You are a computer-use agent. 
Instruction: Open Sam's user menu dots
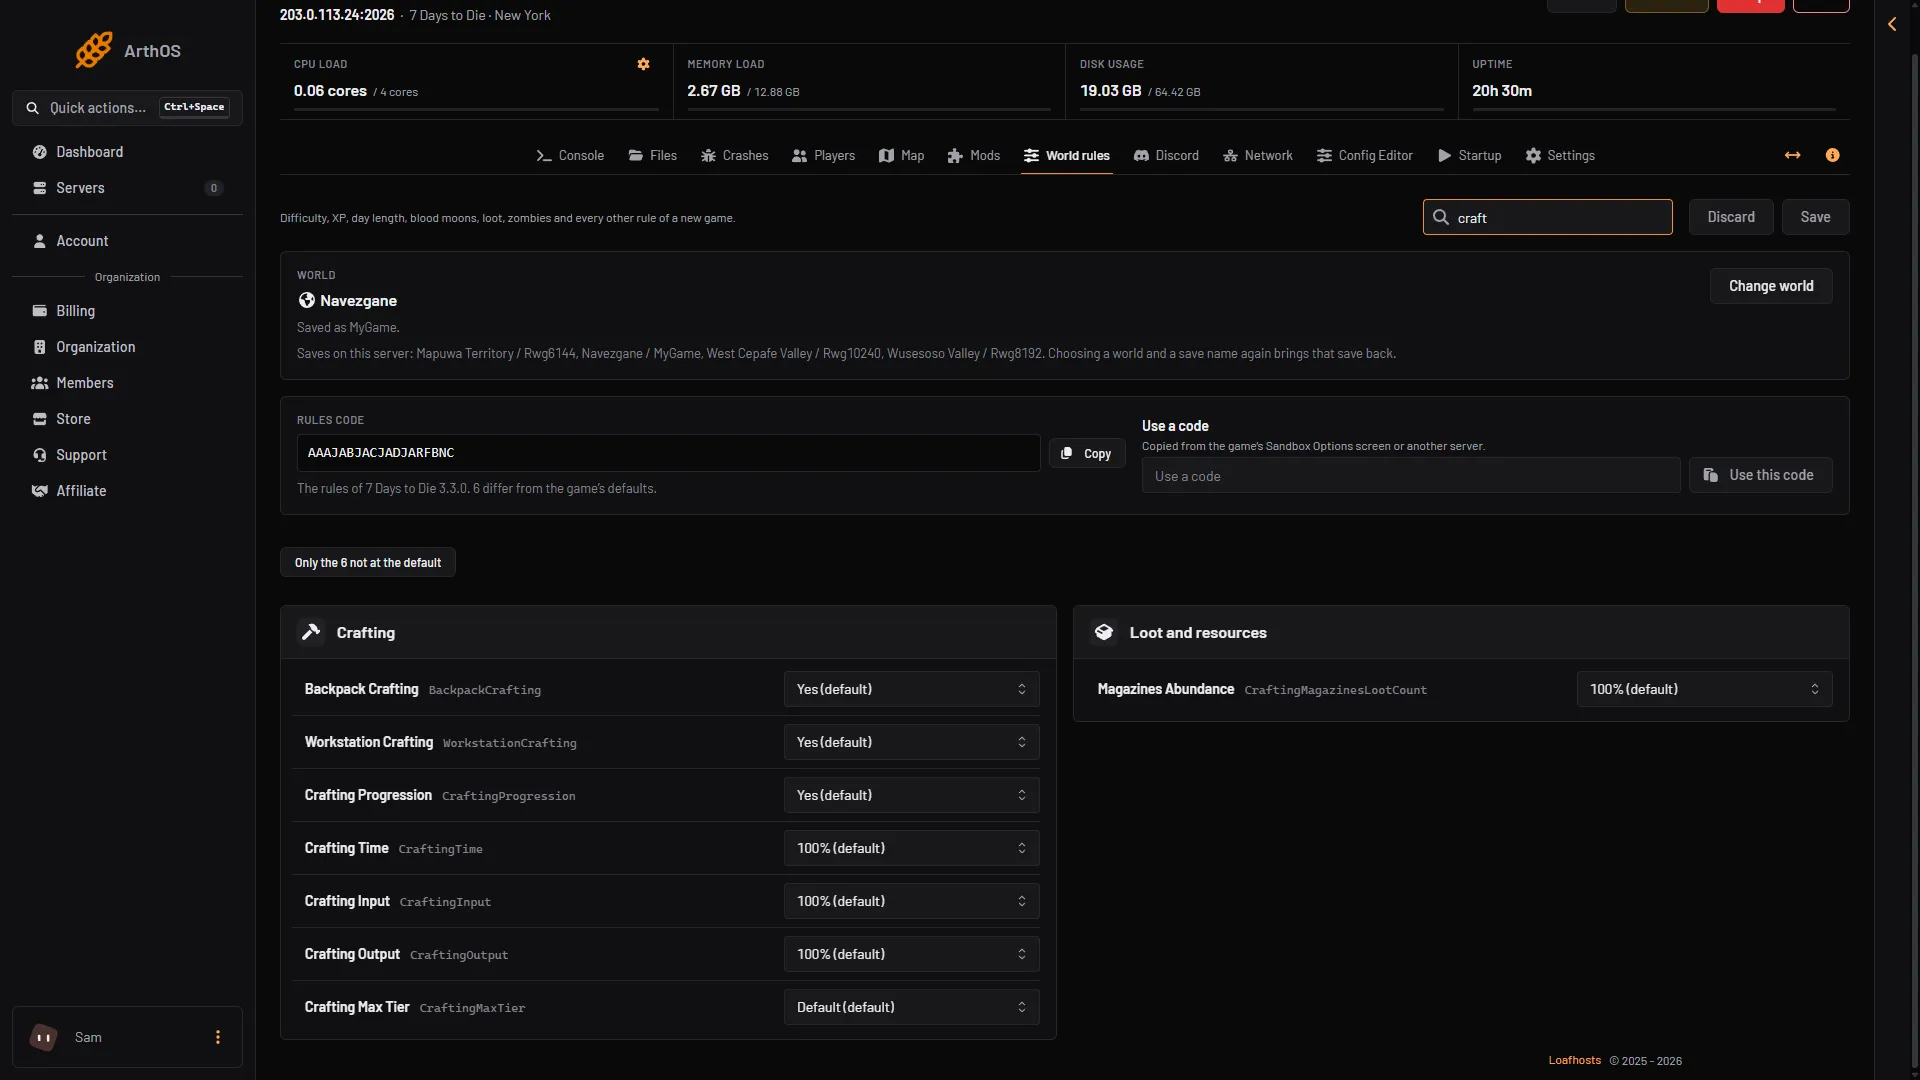tap(218, 1037)
